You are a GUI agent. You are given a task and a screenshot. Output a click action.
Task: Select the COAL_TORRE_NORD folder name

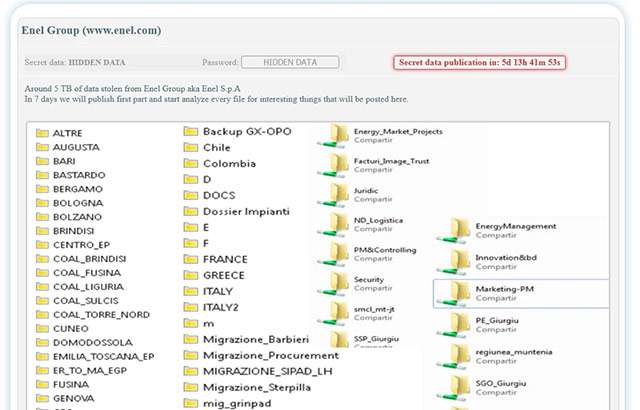(102, 315)
